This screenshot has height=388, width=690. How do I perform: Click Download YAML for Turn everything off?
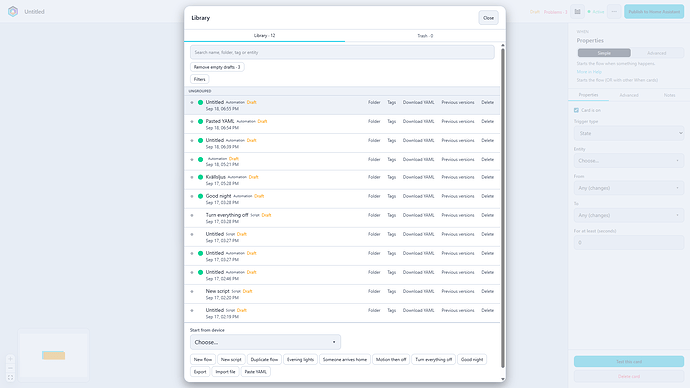click(x=418, y=216)
